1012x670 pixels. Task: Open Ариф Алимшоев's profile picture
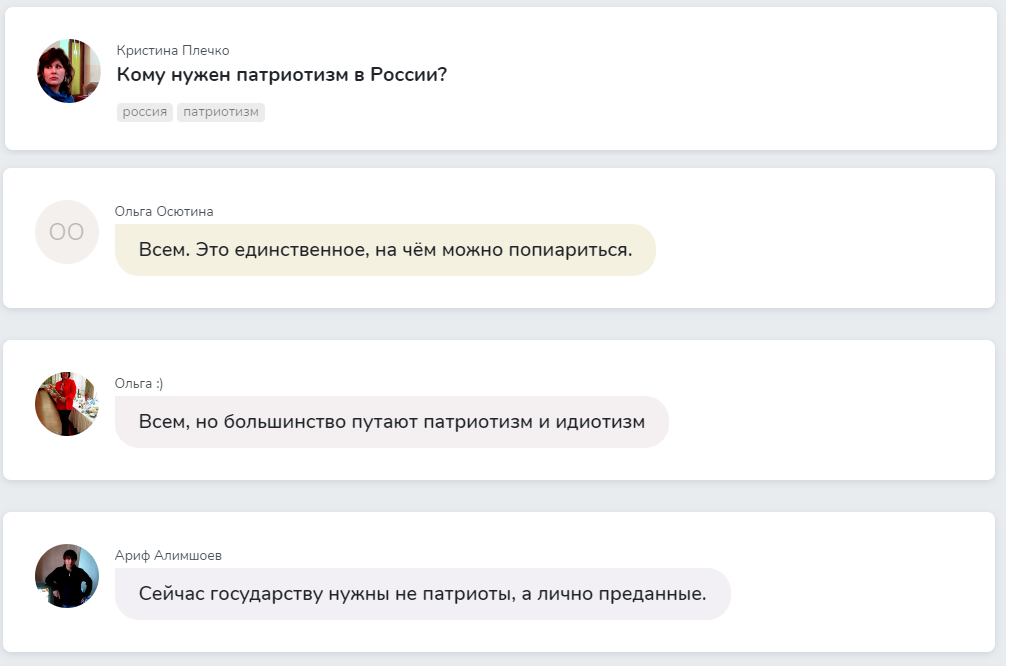pos(67,576)
